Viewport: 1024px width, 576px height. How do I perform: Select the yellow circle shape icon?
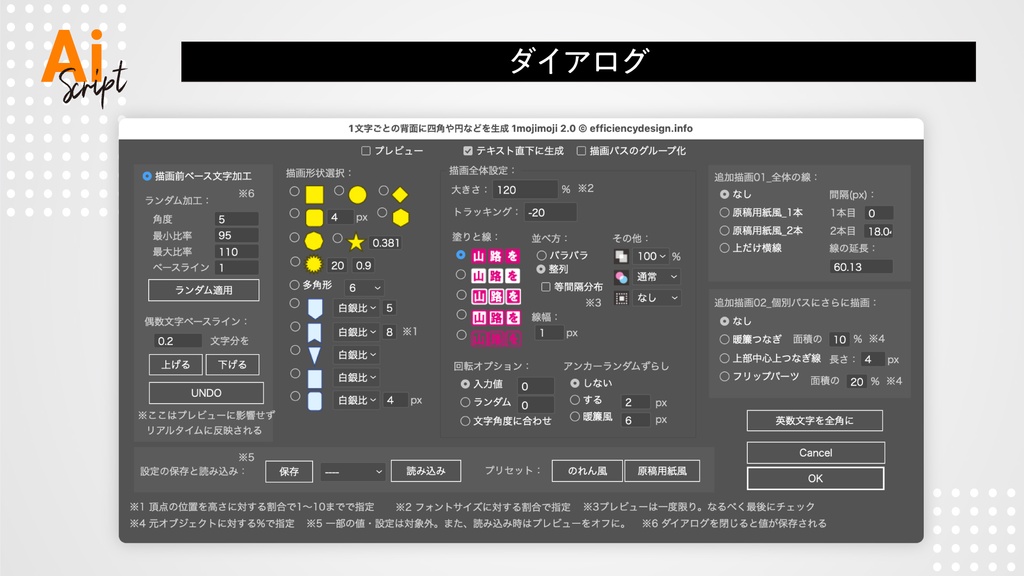point(357,192)
